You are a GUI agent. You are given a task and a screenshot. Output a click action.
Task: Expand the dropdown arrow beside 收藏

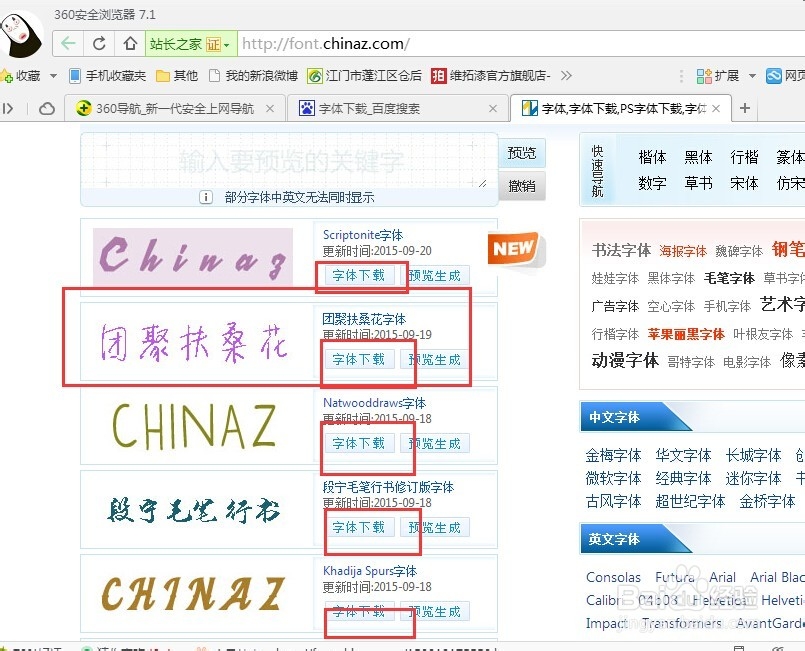click(x=53, y=76)
